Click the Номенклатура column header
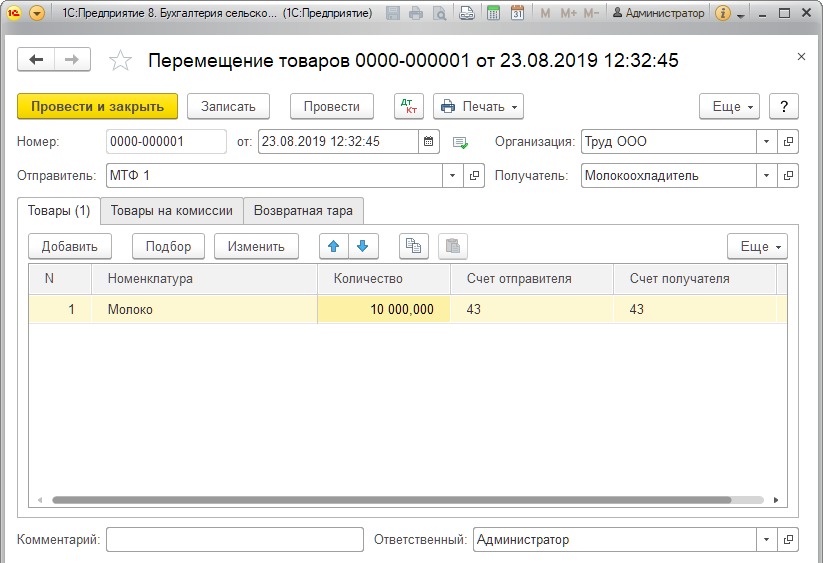 (x=205, y=279)
